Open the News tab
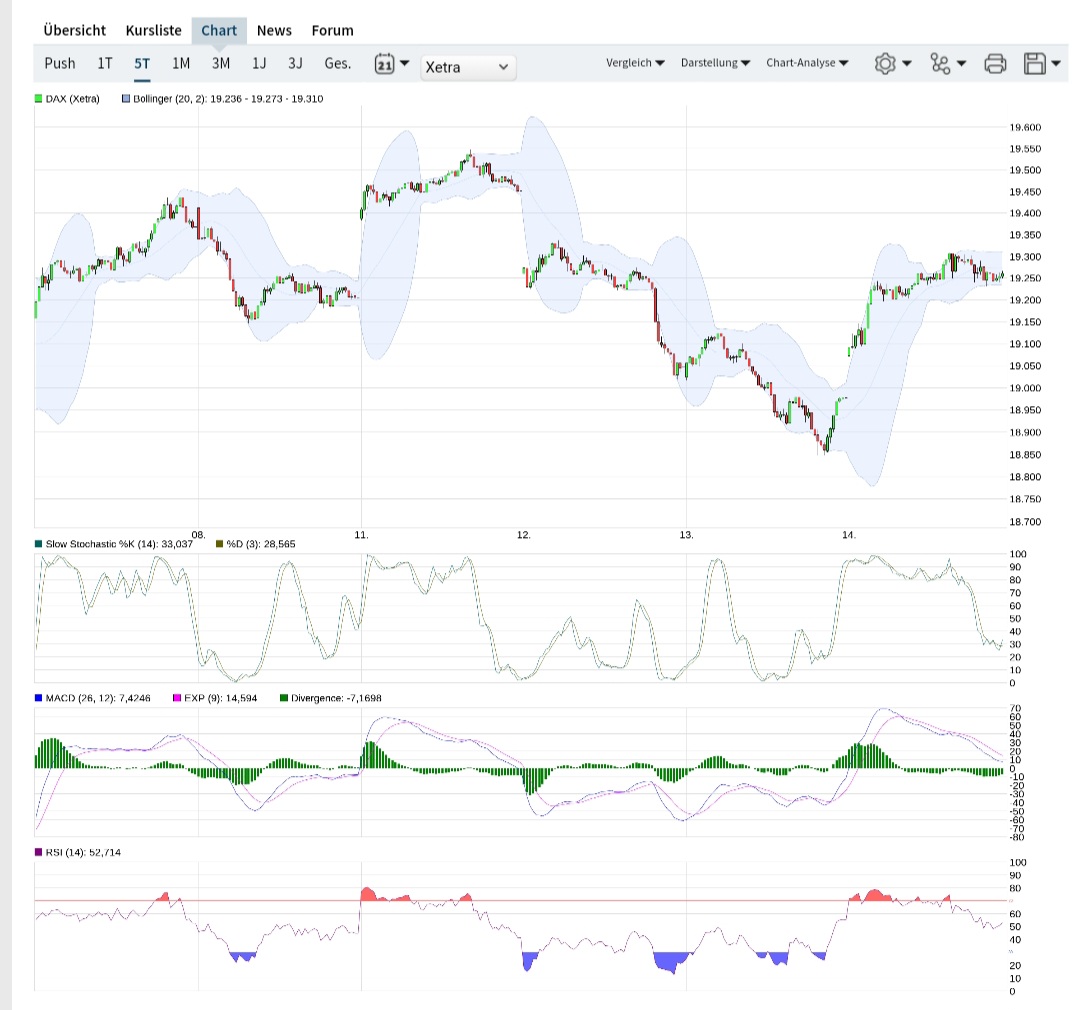The height and width of the screenshot is (1010, 1080). (x=274, y=30)
